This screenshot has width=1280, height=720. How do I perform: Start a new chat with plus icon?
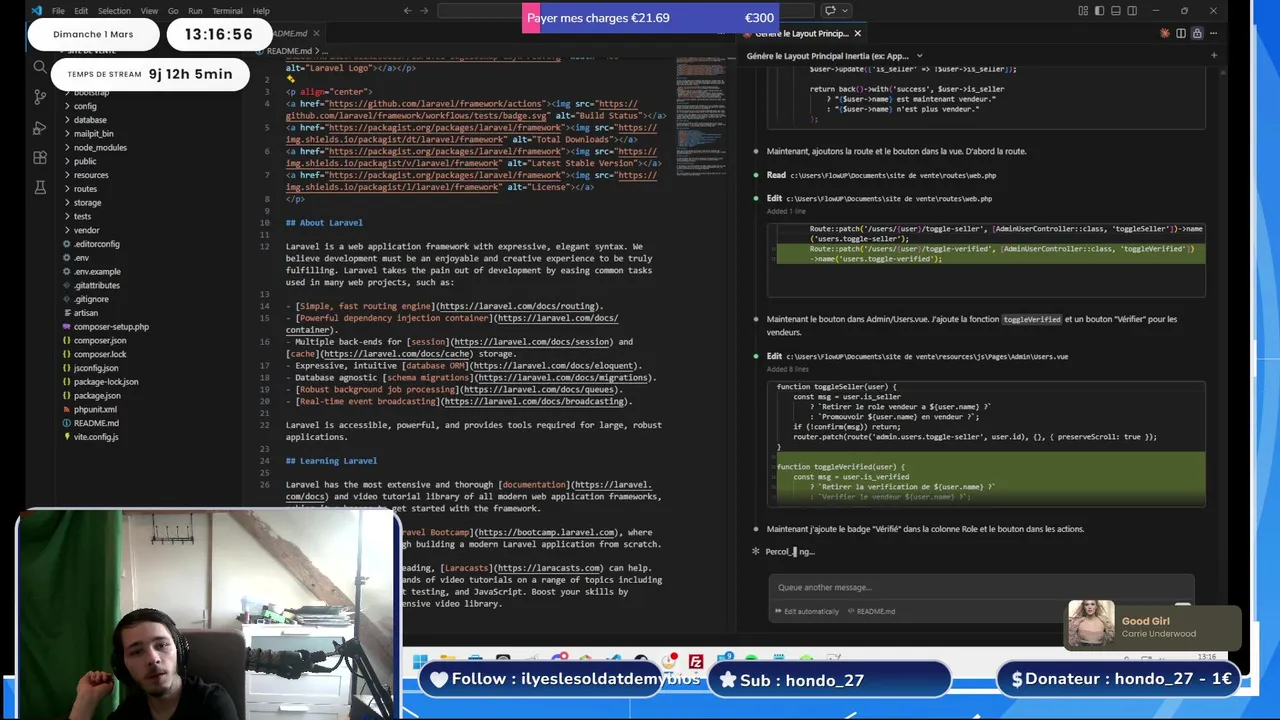[x=1213, y=56]
